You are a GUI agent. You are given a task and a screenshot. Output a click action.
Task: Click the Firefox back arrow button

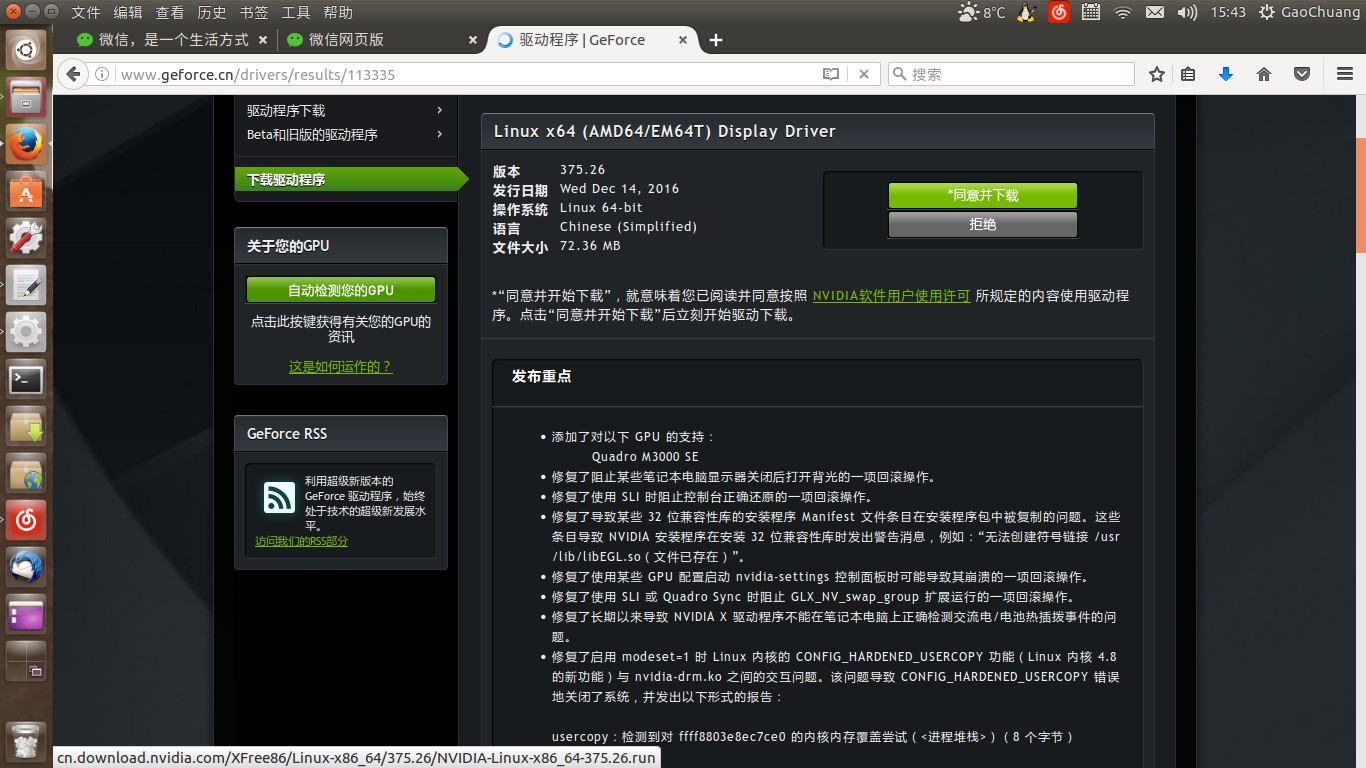pos(73,74)
